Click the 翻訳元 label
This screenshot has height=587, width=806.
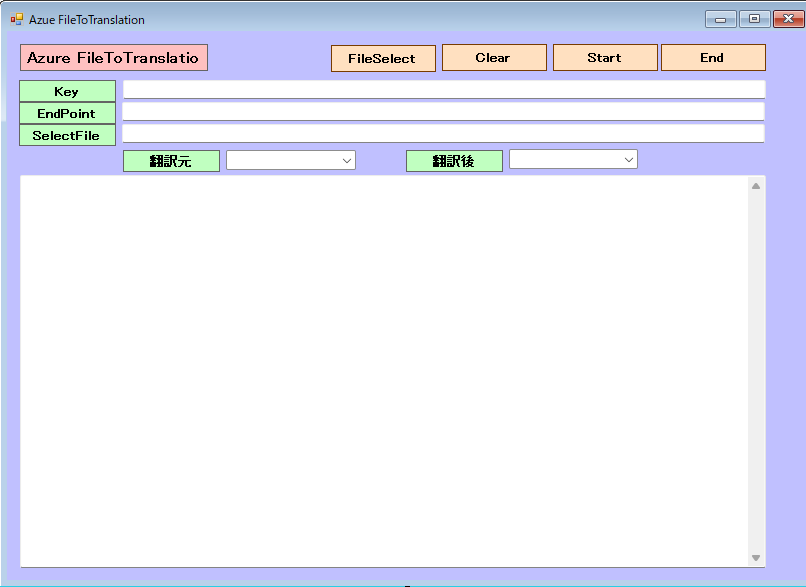171,161
